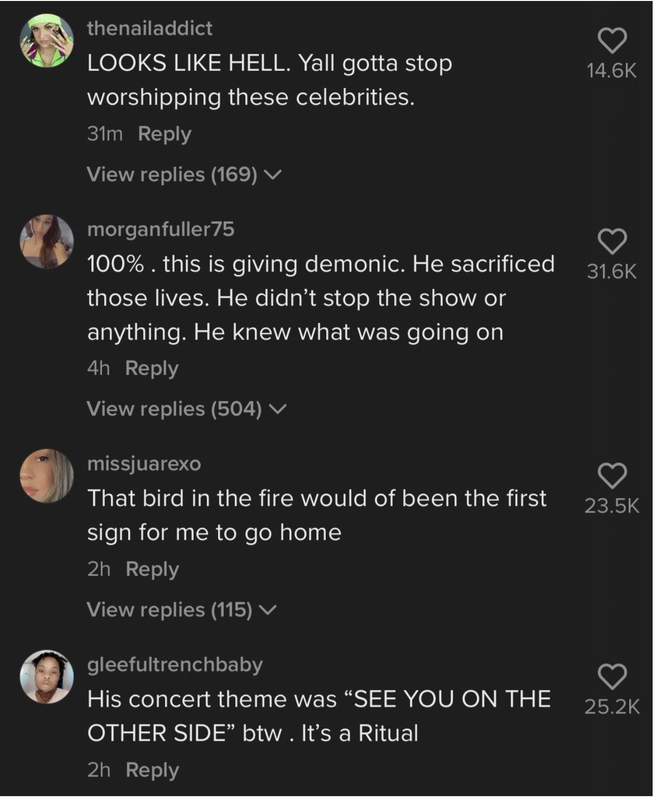The height and width of the screenshot is (800, 667).
Task: Reply to thenailaddict's comment
Action: point(163,134)
